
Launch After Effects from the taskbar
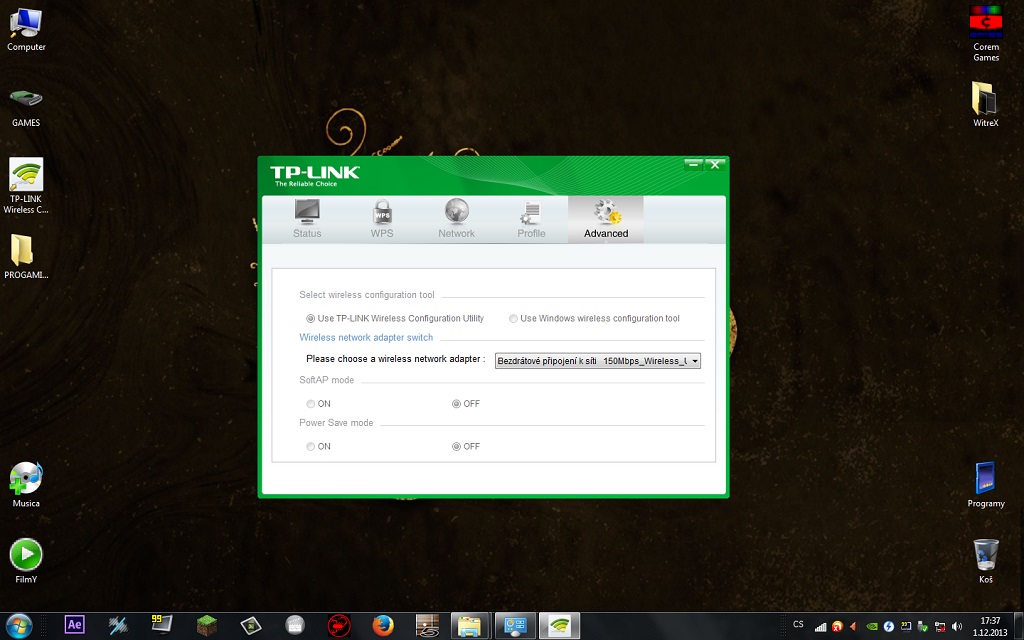tap(75, 625)
